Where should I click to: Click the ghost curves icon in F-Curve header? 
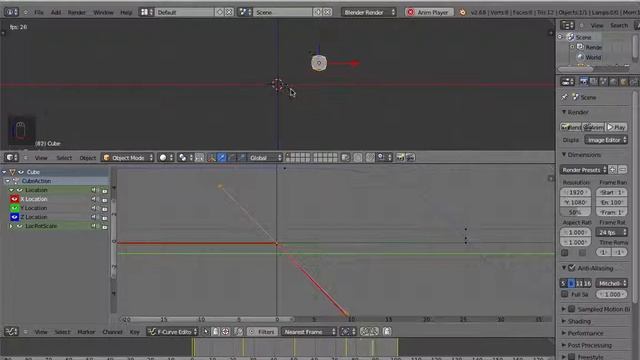pyautogui.click(x=387, y=332)
